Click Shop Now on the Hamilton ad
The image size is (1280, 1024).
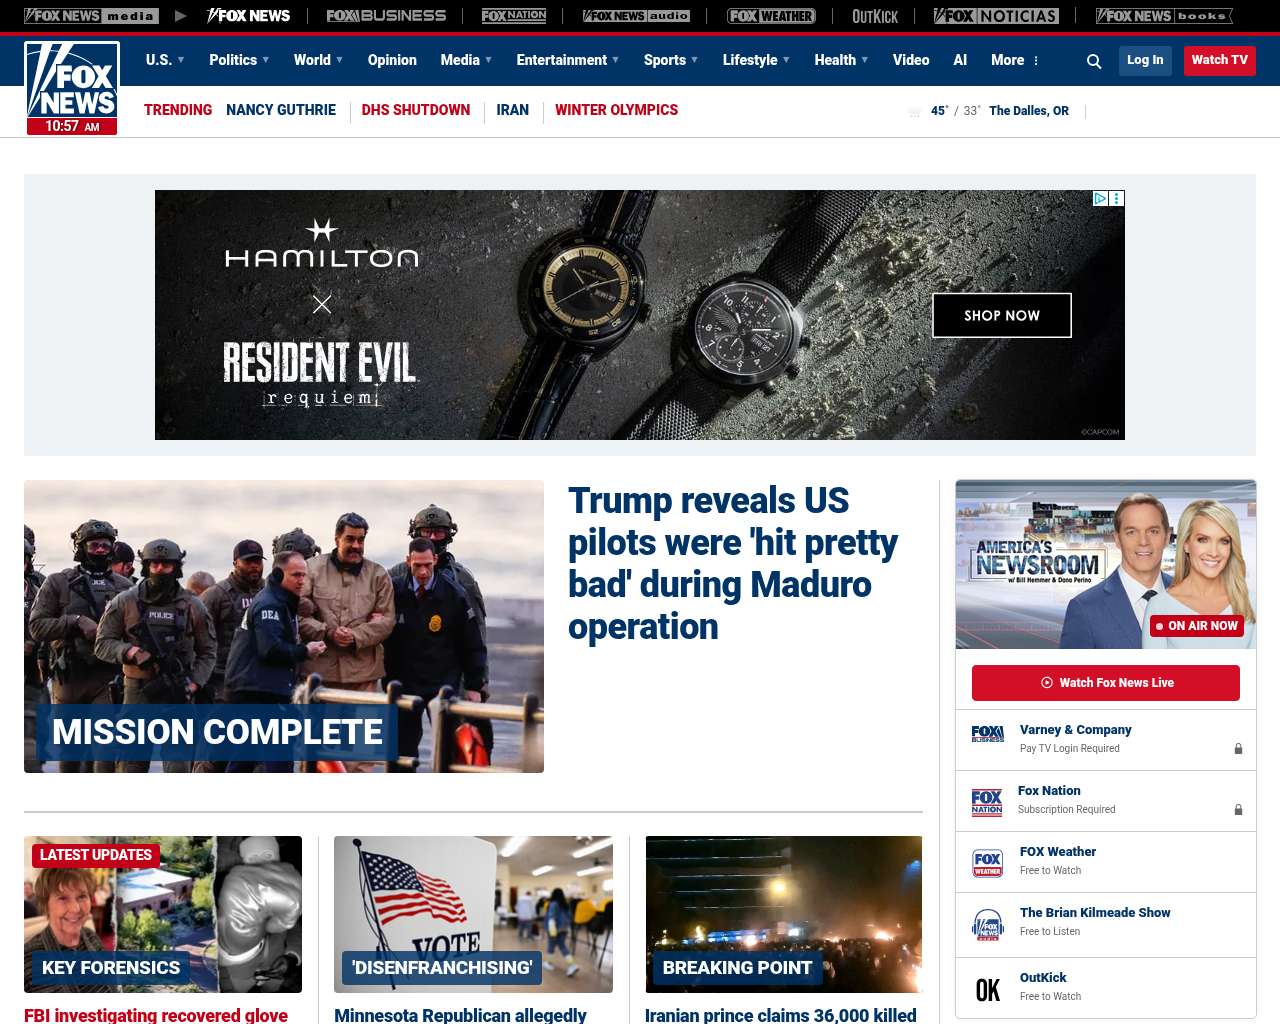[1002, 315]
